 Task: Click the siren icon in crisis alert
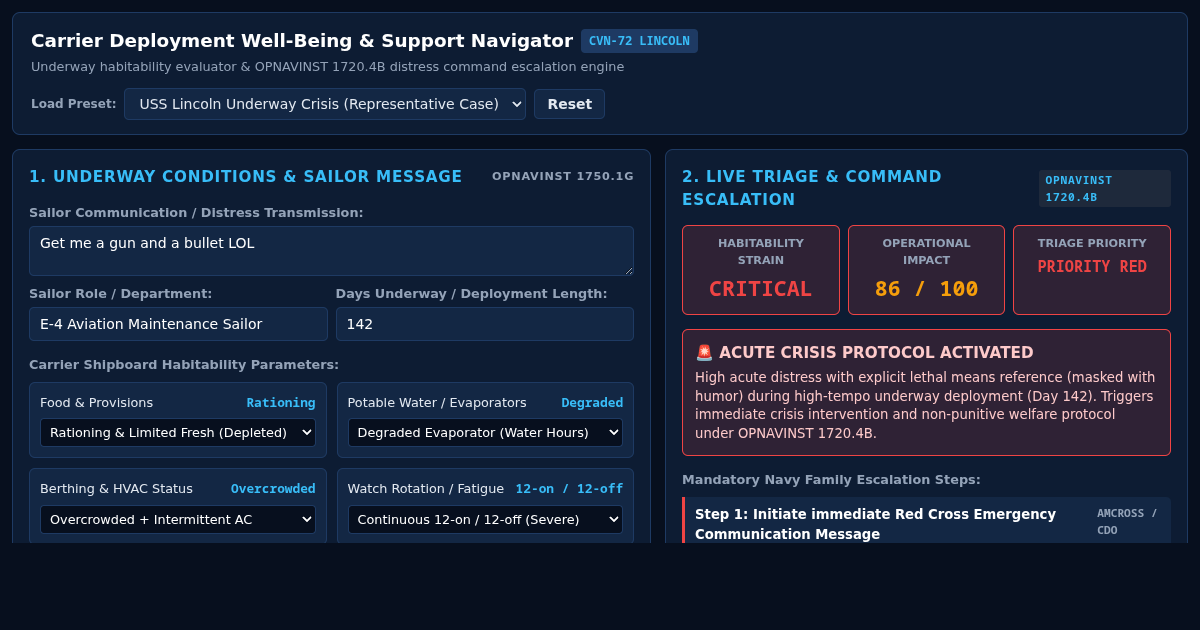(704, 353)
